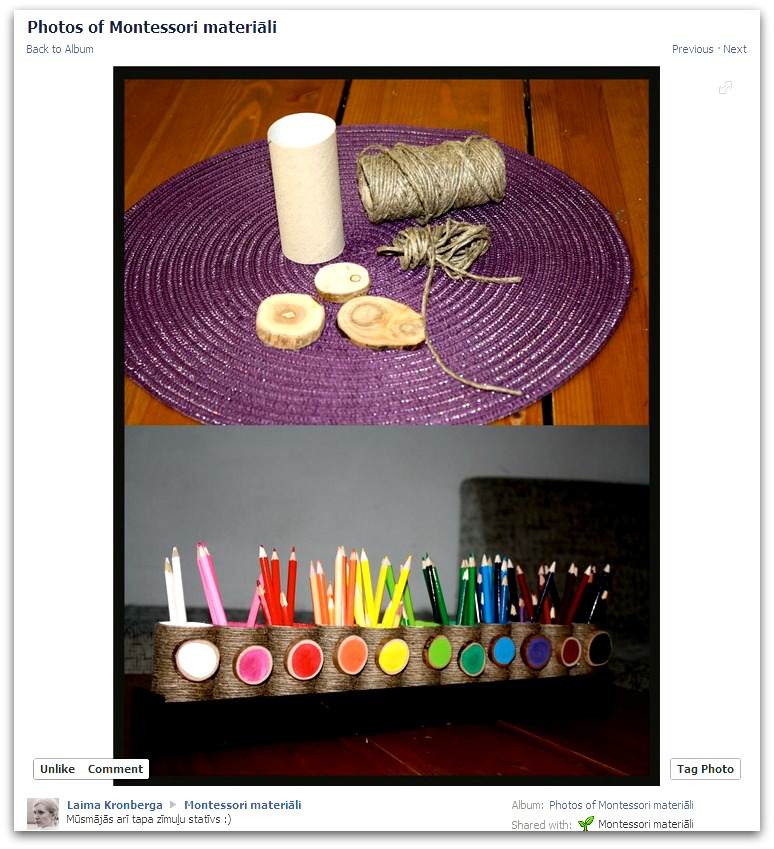Image resolution: width=774 pixels, height=849 pixels.
Task: Click the page title Photos of Montessori materiāli
Action: (152, 27)
